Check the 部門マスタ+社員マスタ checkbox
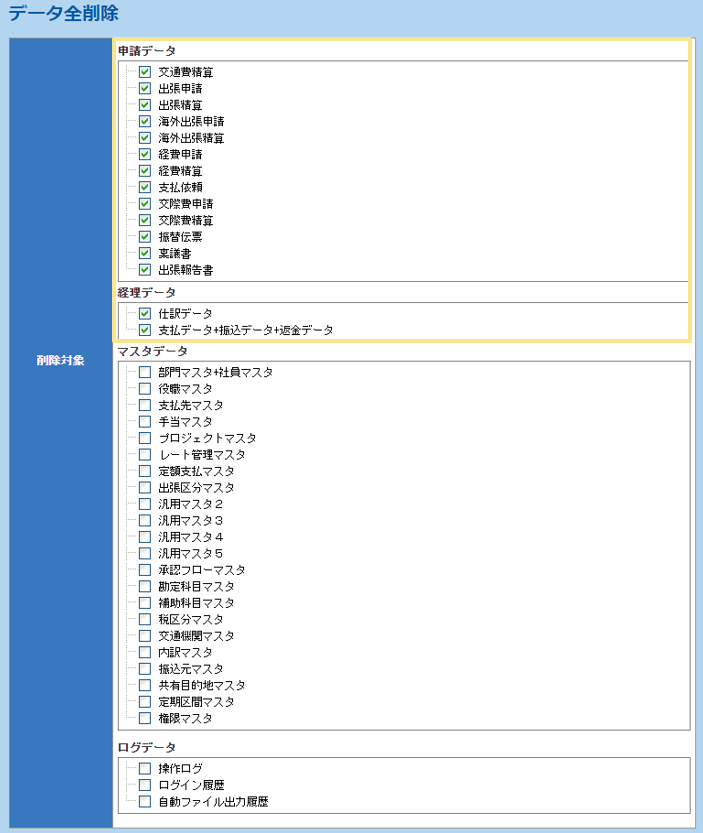 145,372
